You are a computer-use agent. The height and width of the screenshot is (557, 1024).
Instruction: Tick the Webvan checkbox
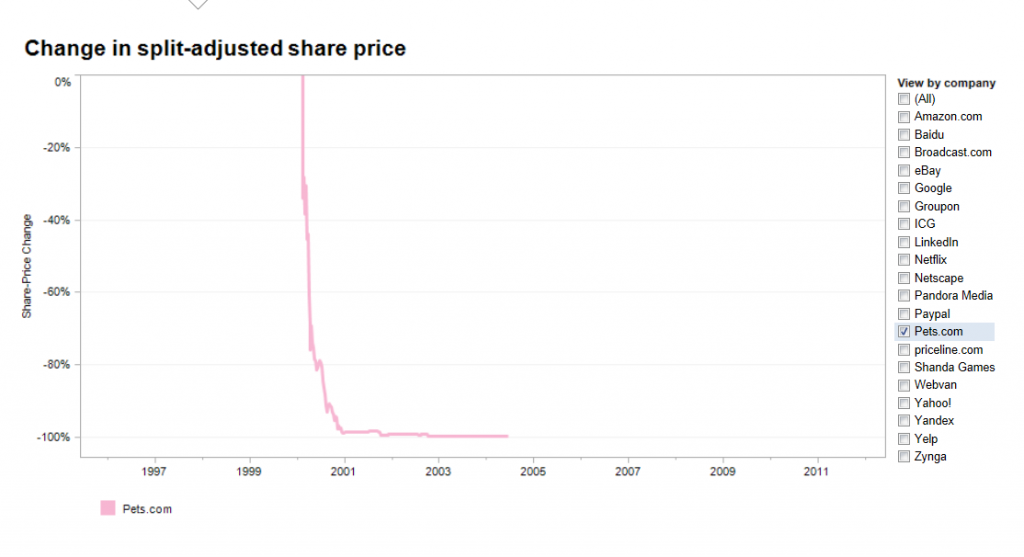click(904, 385)
